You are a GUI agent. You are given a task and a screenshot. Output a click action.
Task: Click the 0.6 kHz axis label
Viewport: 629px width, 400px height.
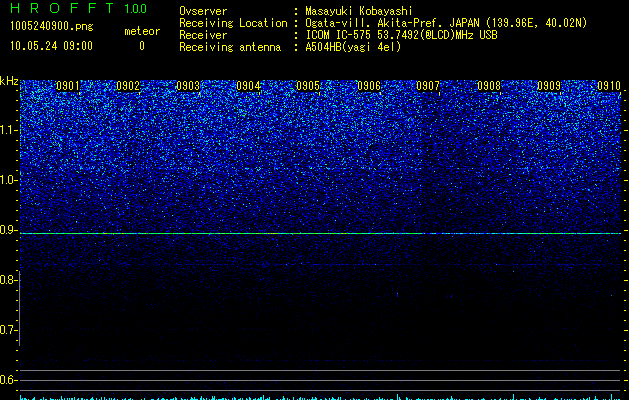pos(8,380)
